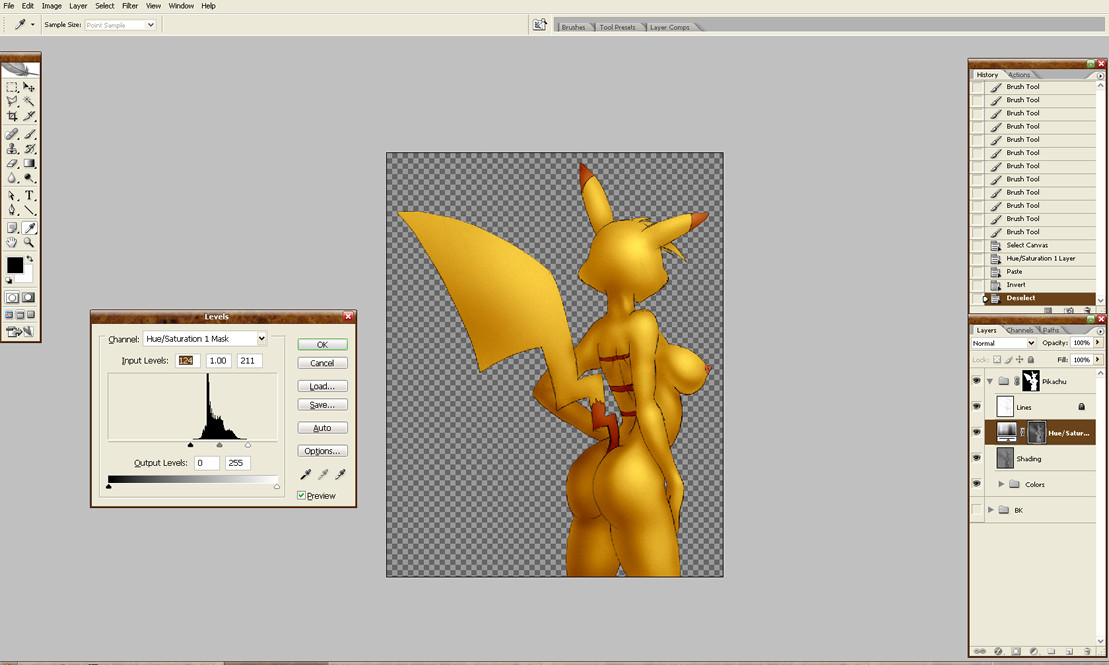Screen dimensions: 1109x665
Task: Open the Filter menu
Action: pyautogui.click(x=130, y=6)
